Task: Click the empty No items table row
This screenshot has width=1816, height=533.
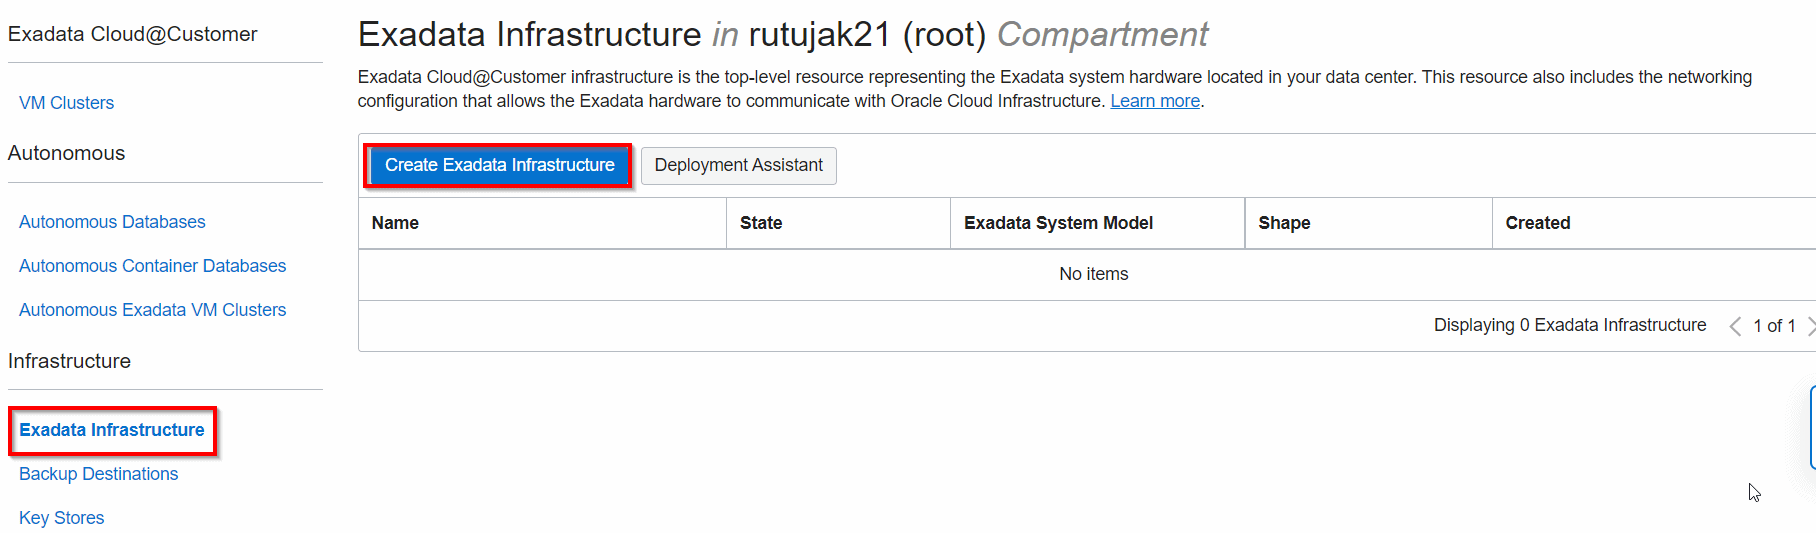Action: tap(1093, 274)
